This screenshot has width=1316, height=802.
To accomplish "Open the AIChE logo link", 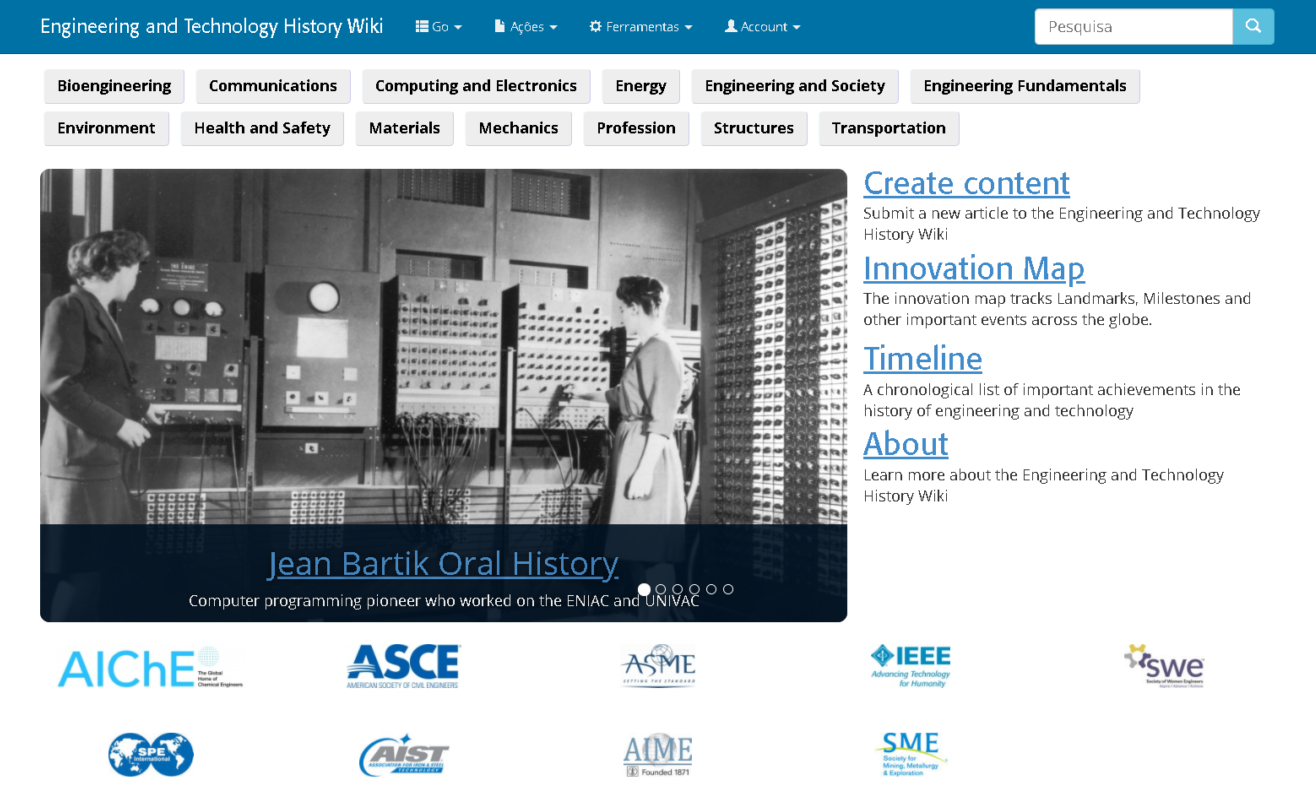I will coord(150,667).
